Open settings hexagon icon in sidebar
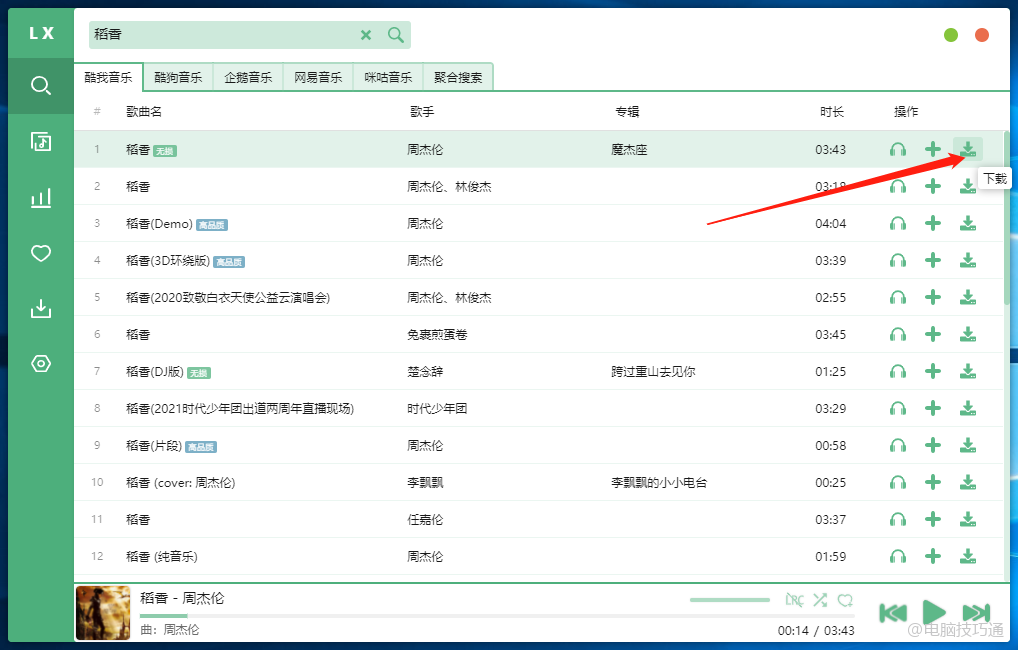The image size is (1018, 650). point(40,363)
